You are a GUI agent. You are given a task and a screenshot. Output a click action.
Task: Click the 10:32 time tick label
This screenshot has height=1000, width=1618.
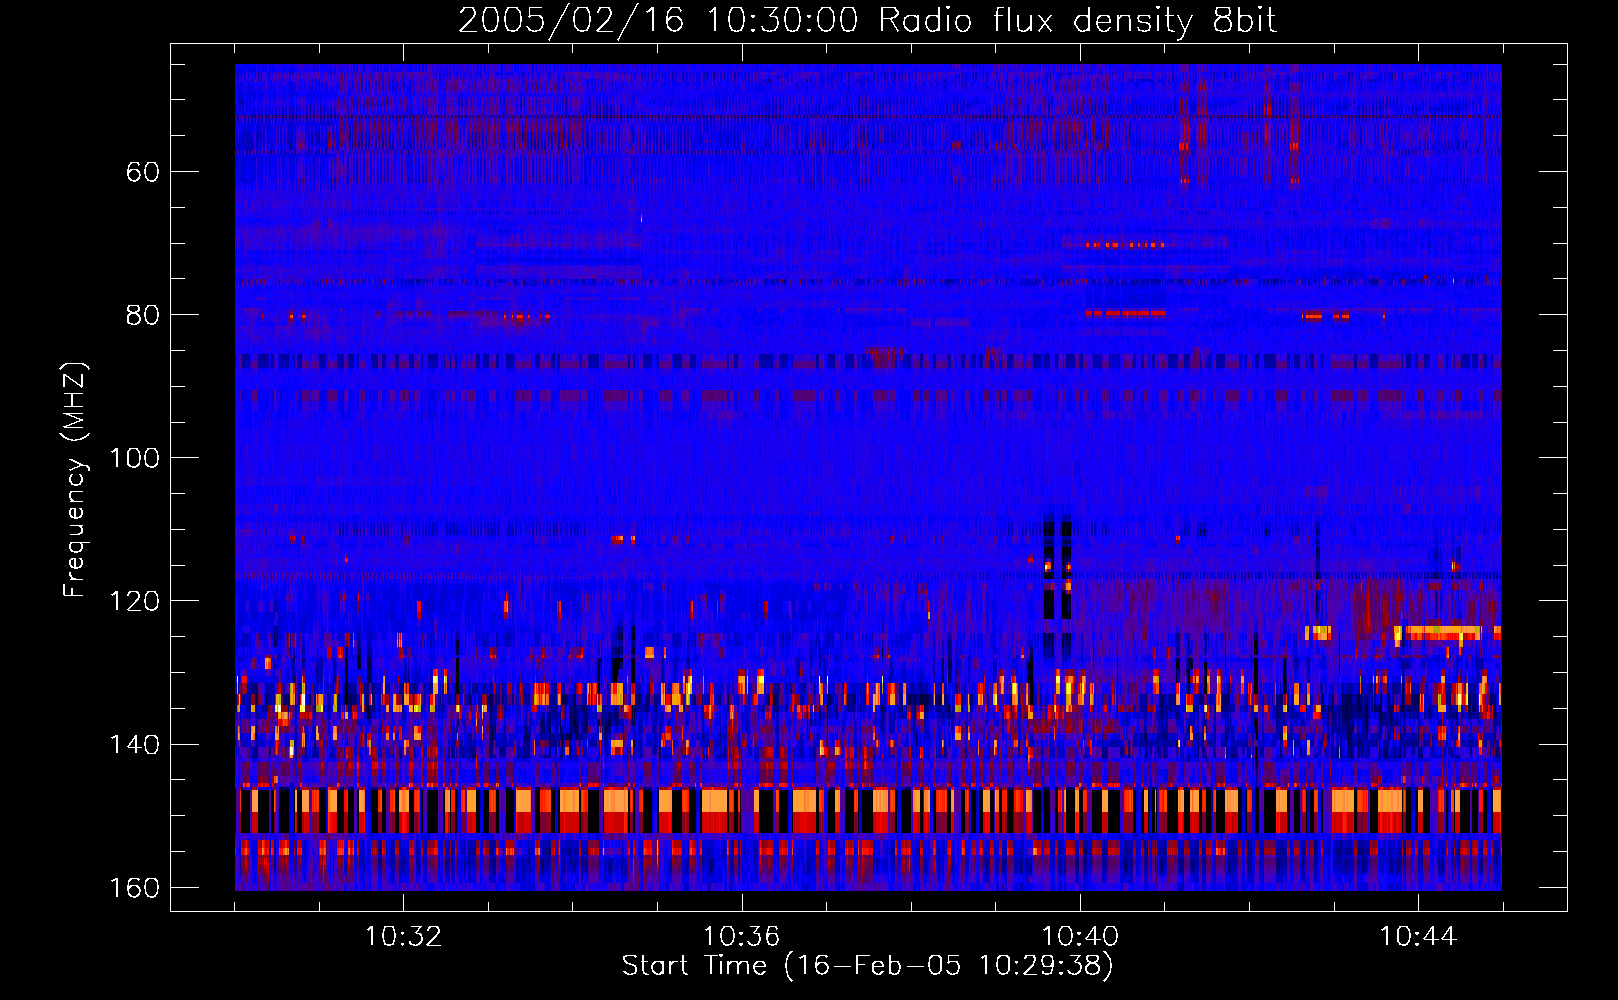(403, 937)
